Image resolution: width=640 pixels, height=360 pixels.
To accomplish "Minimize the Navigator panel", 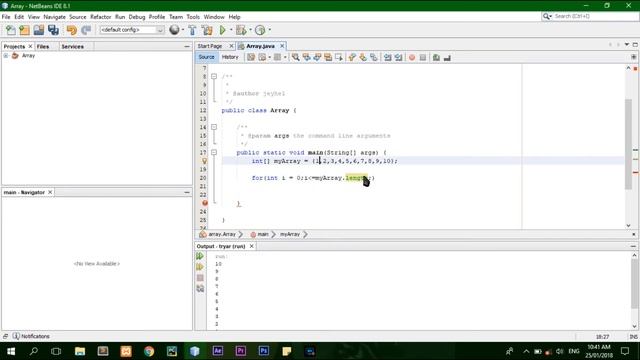I will [187, 192].
